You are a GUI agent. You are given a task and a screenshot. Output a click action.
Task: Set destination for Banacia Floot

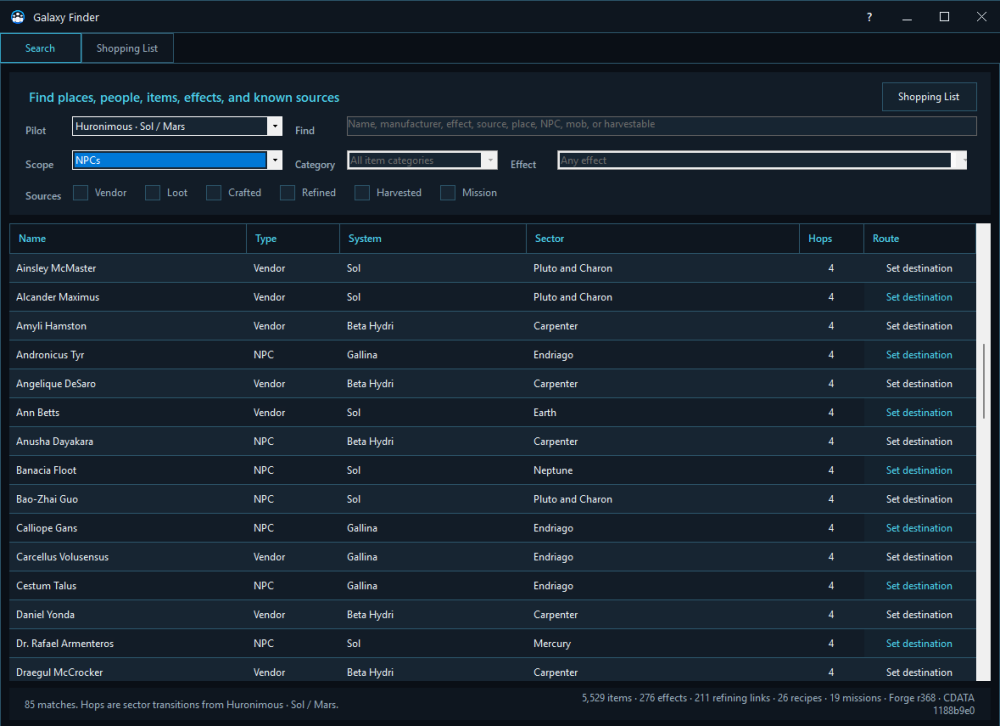918,470
